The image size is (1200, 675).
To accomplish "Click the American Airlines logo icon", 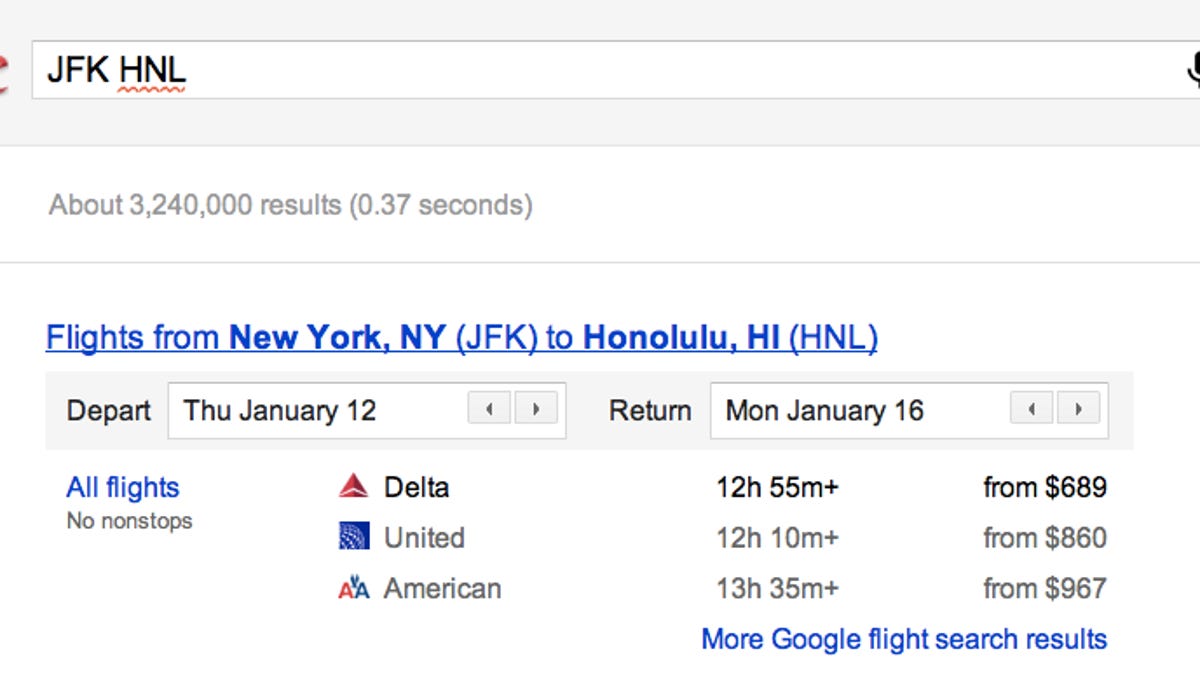I will pos(356,589).
